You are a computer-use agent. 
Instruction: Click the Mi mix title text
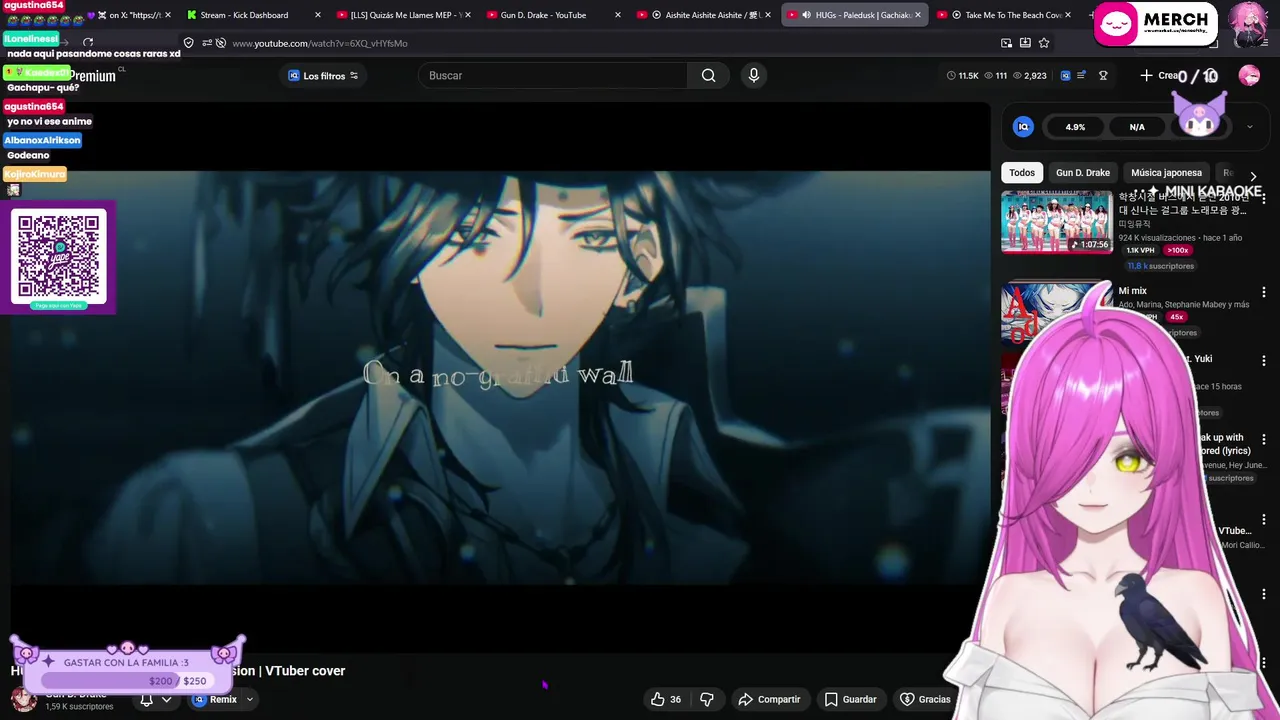[x=1132, y=291]
